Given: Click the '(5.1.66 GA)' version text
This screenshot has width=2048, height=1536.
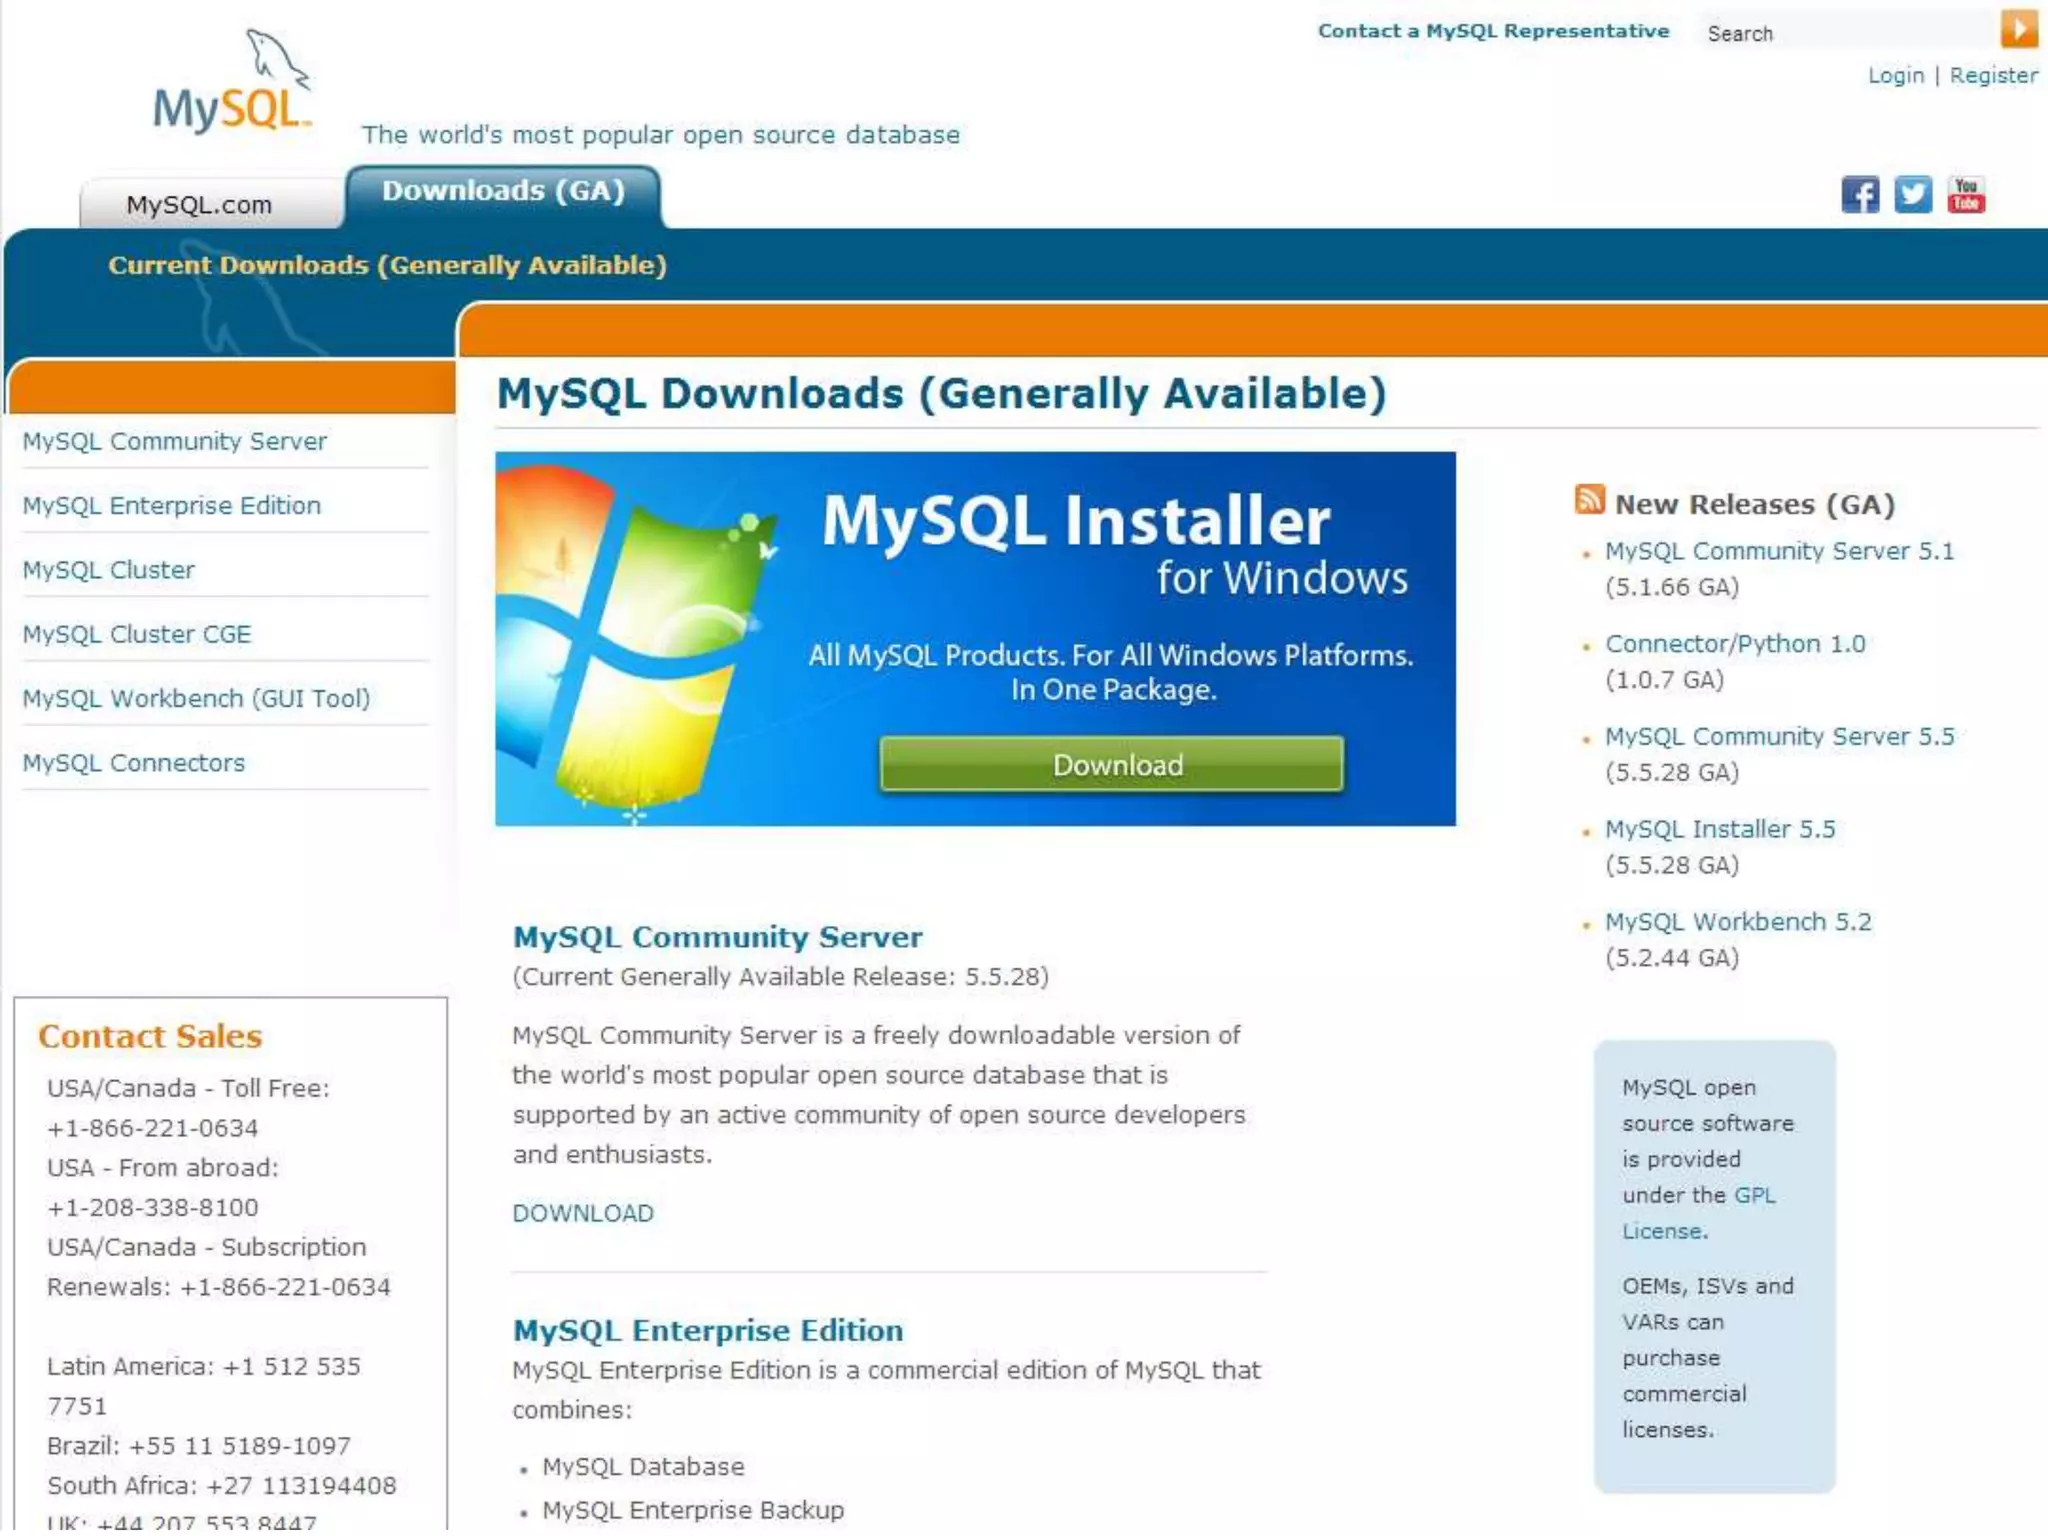Looking at the screenshot, I should click(1672, 587).
